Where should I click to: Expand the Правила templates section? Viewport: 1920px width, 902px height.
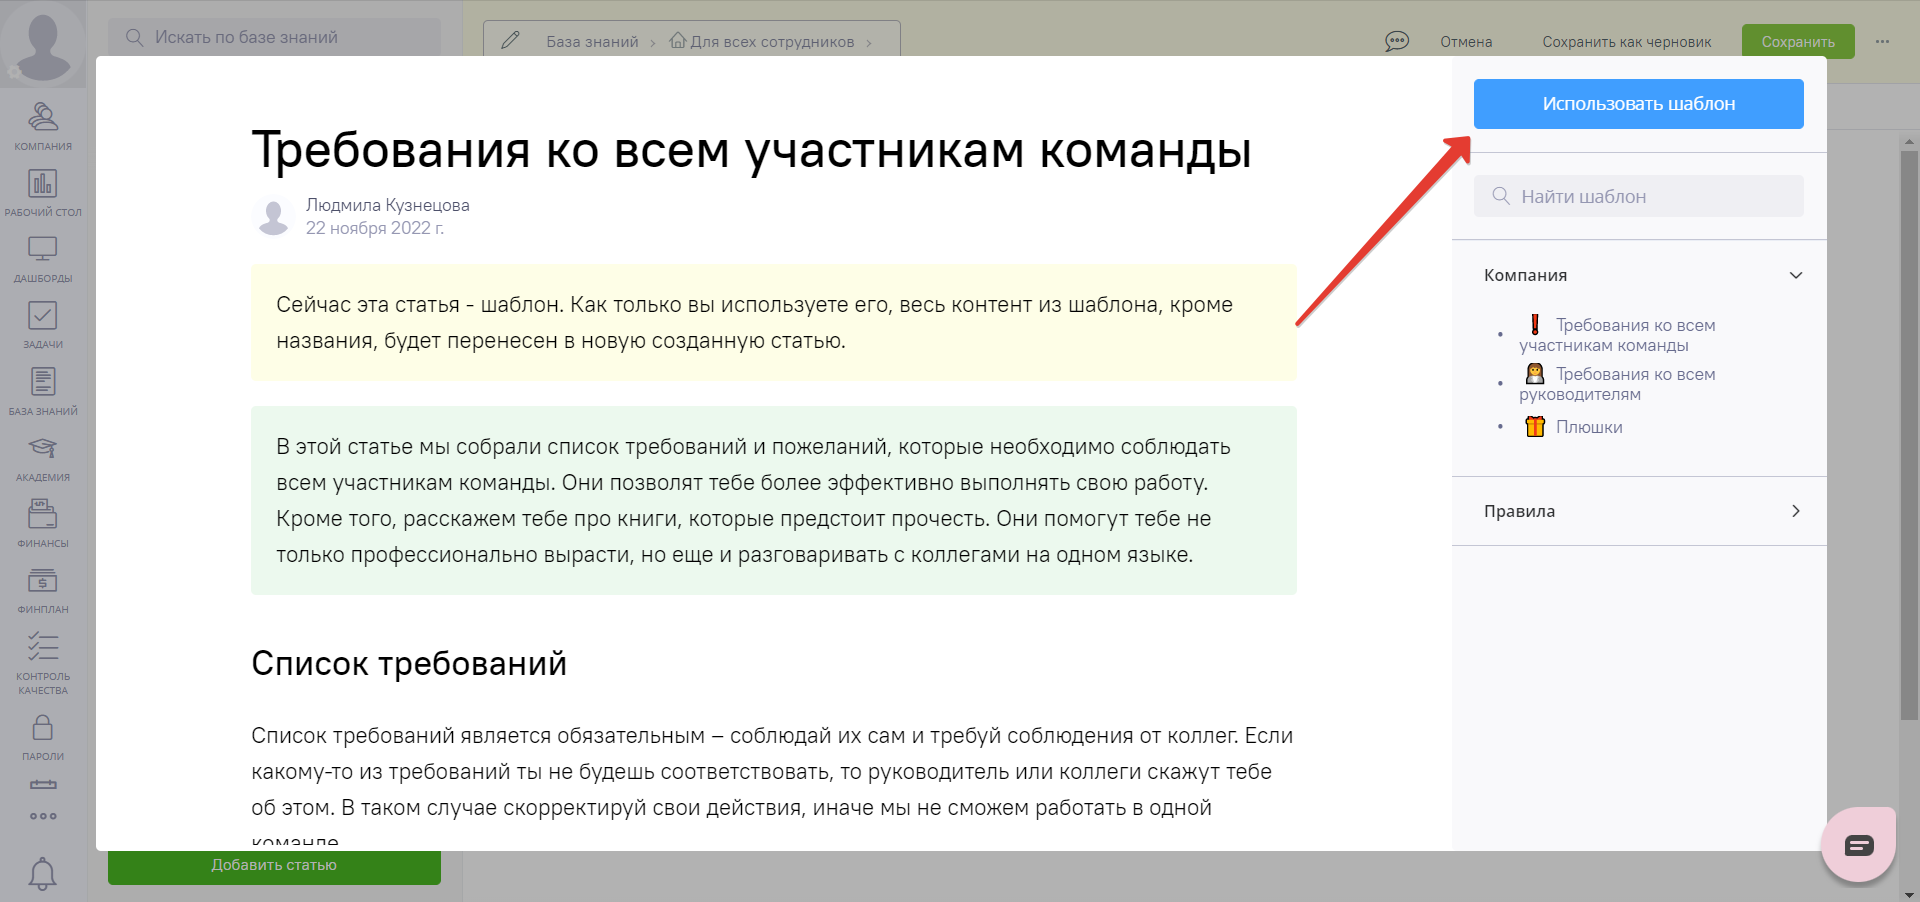(x=1796, y=511)
